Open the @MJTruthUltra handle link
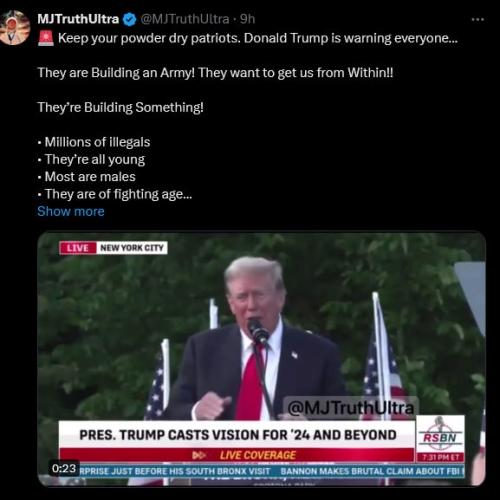This screenshot has height=500, width=500. pyautogui.click(x=185, y=19)
